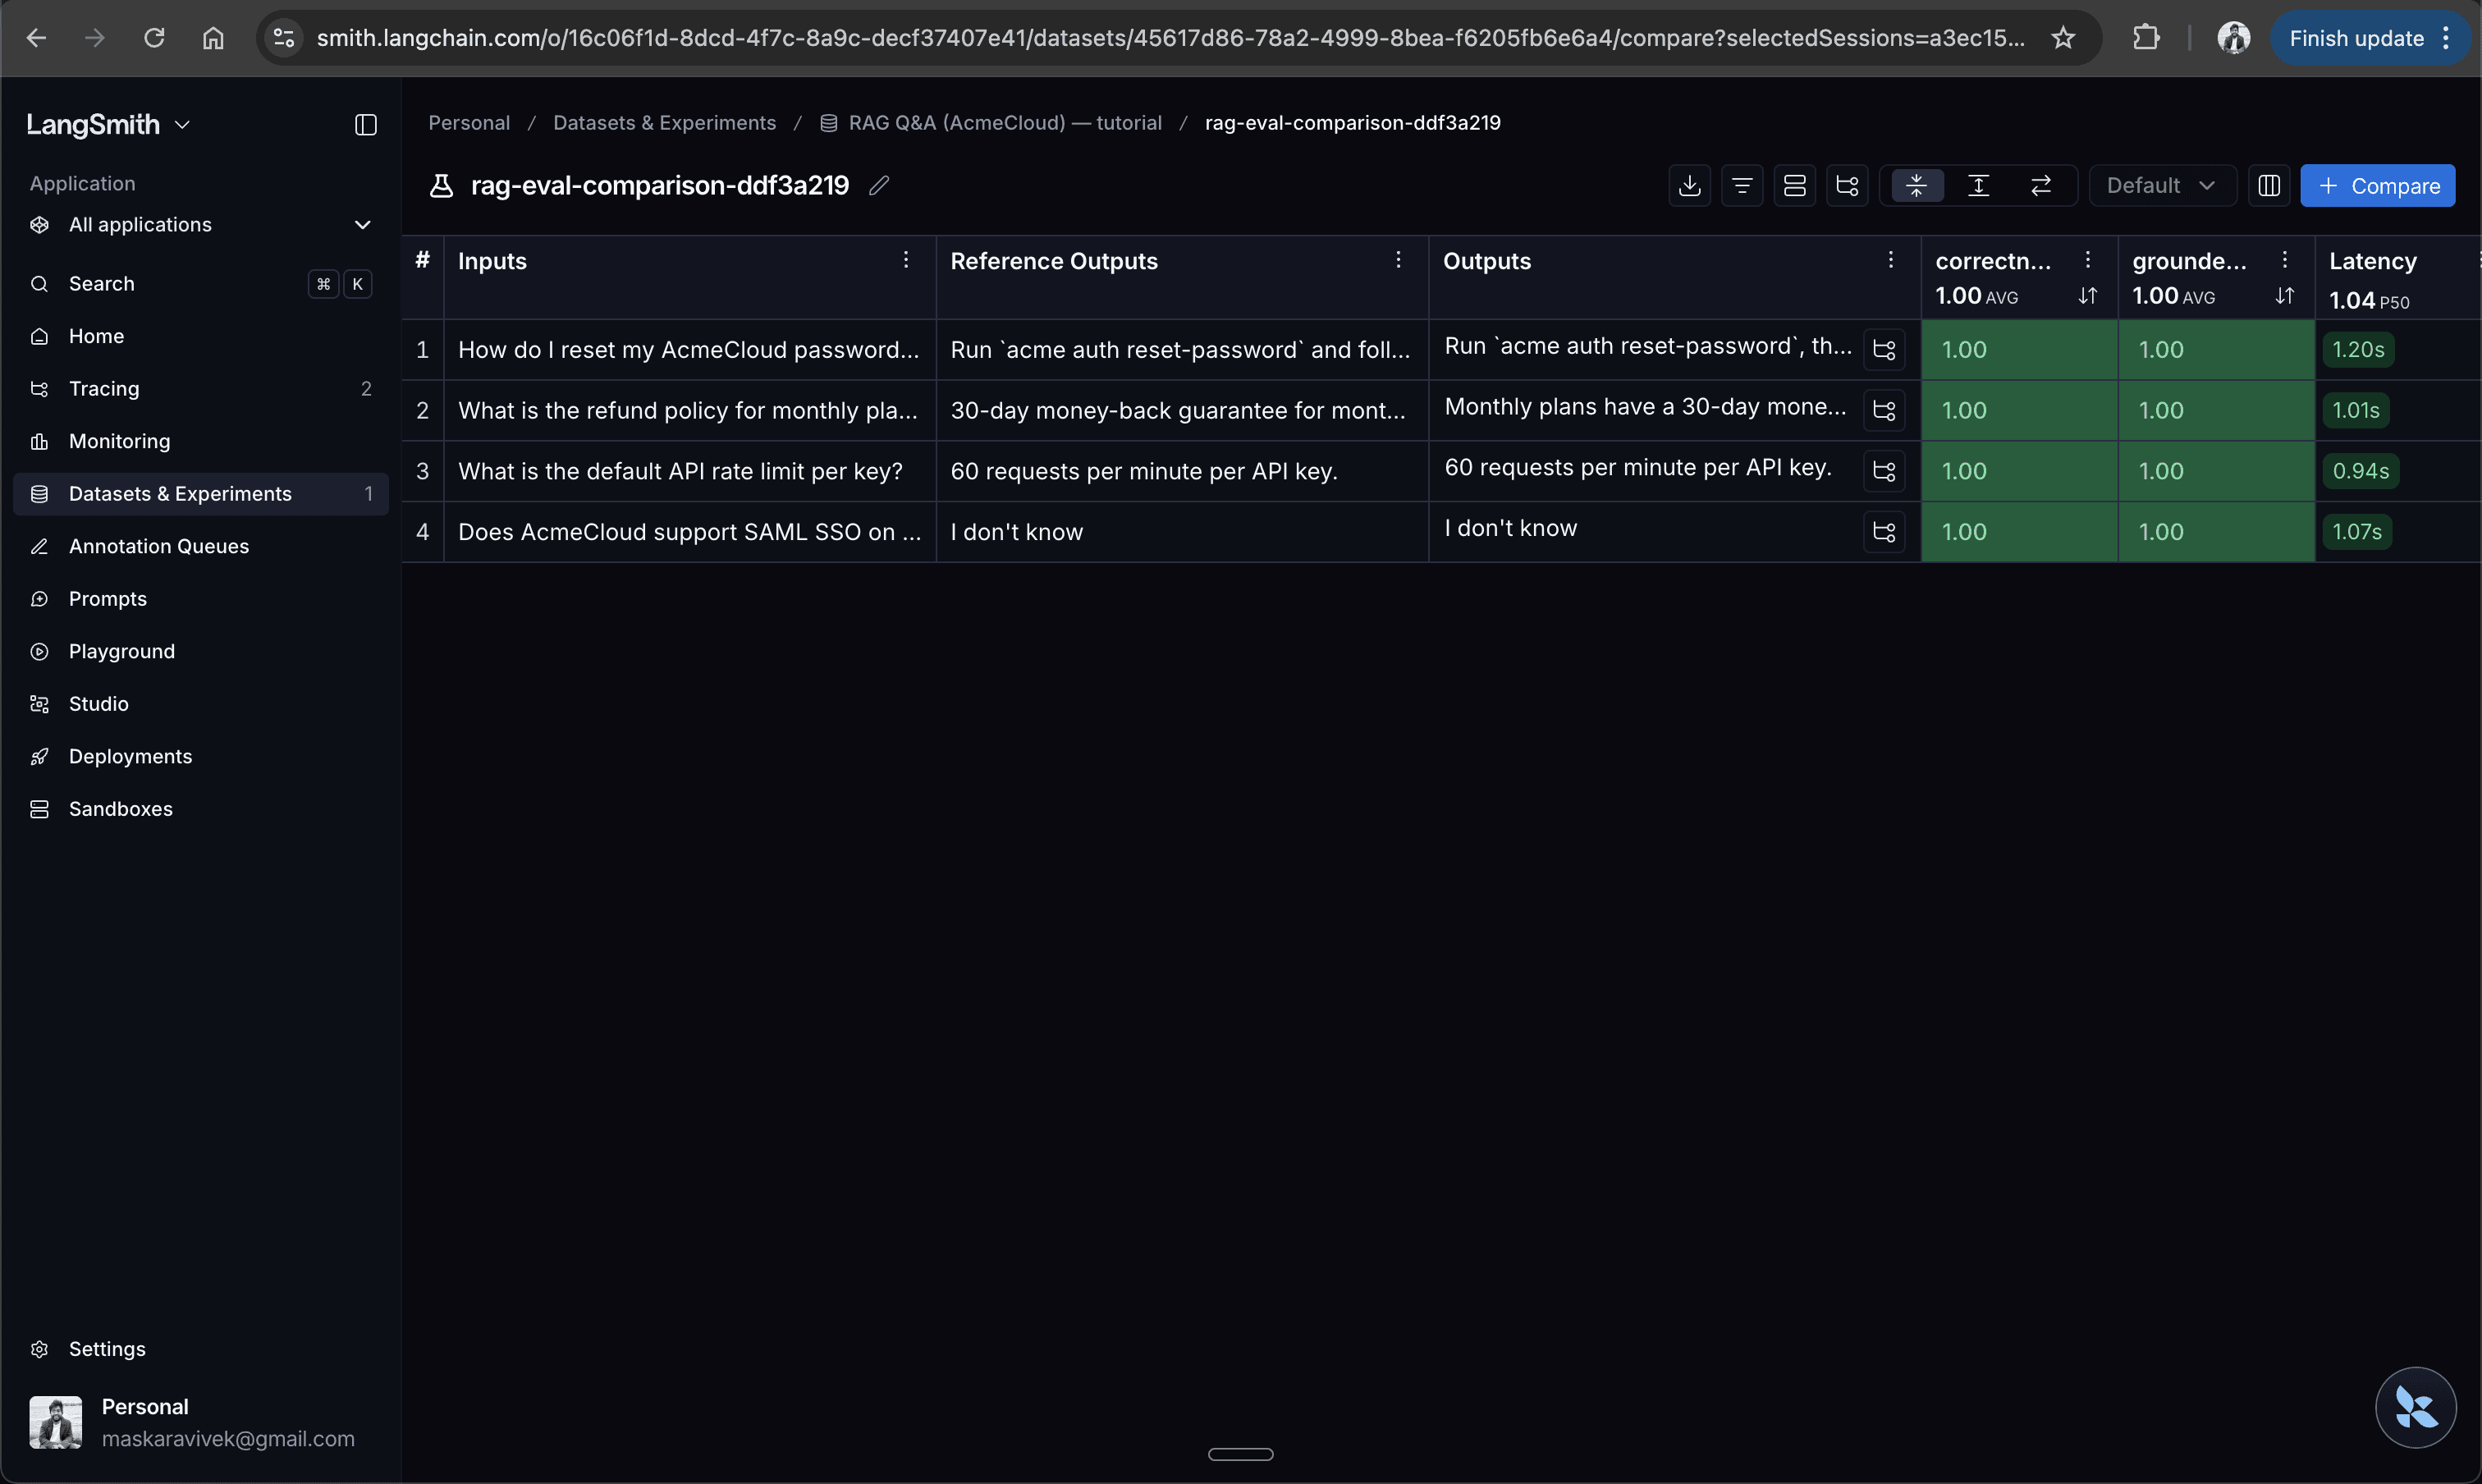Screen dimensions: 2482x1484
Task: Collapse the left sidebar panel icon
Action: (x=365, y=125)
